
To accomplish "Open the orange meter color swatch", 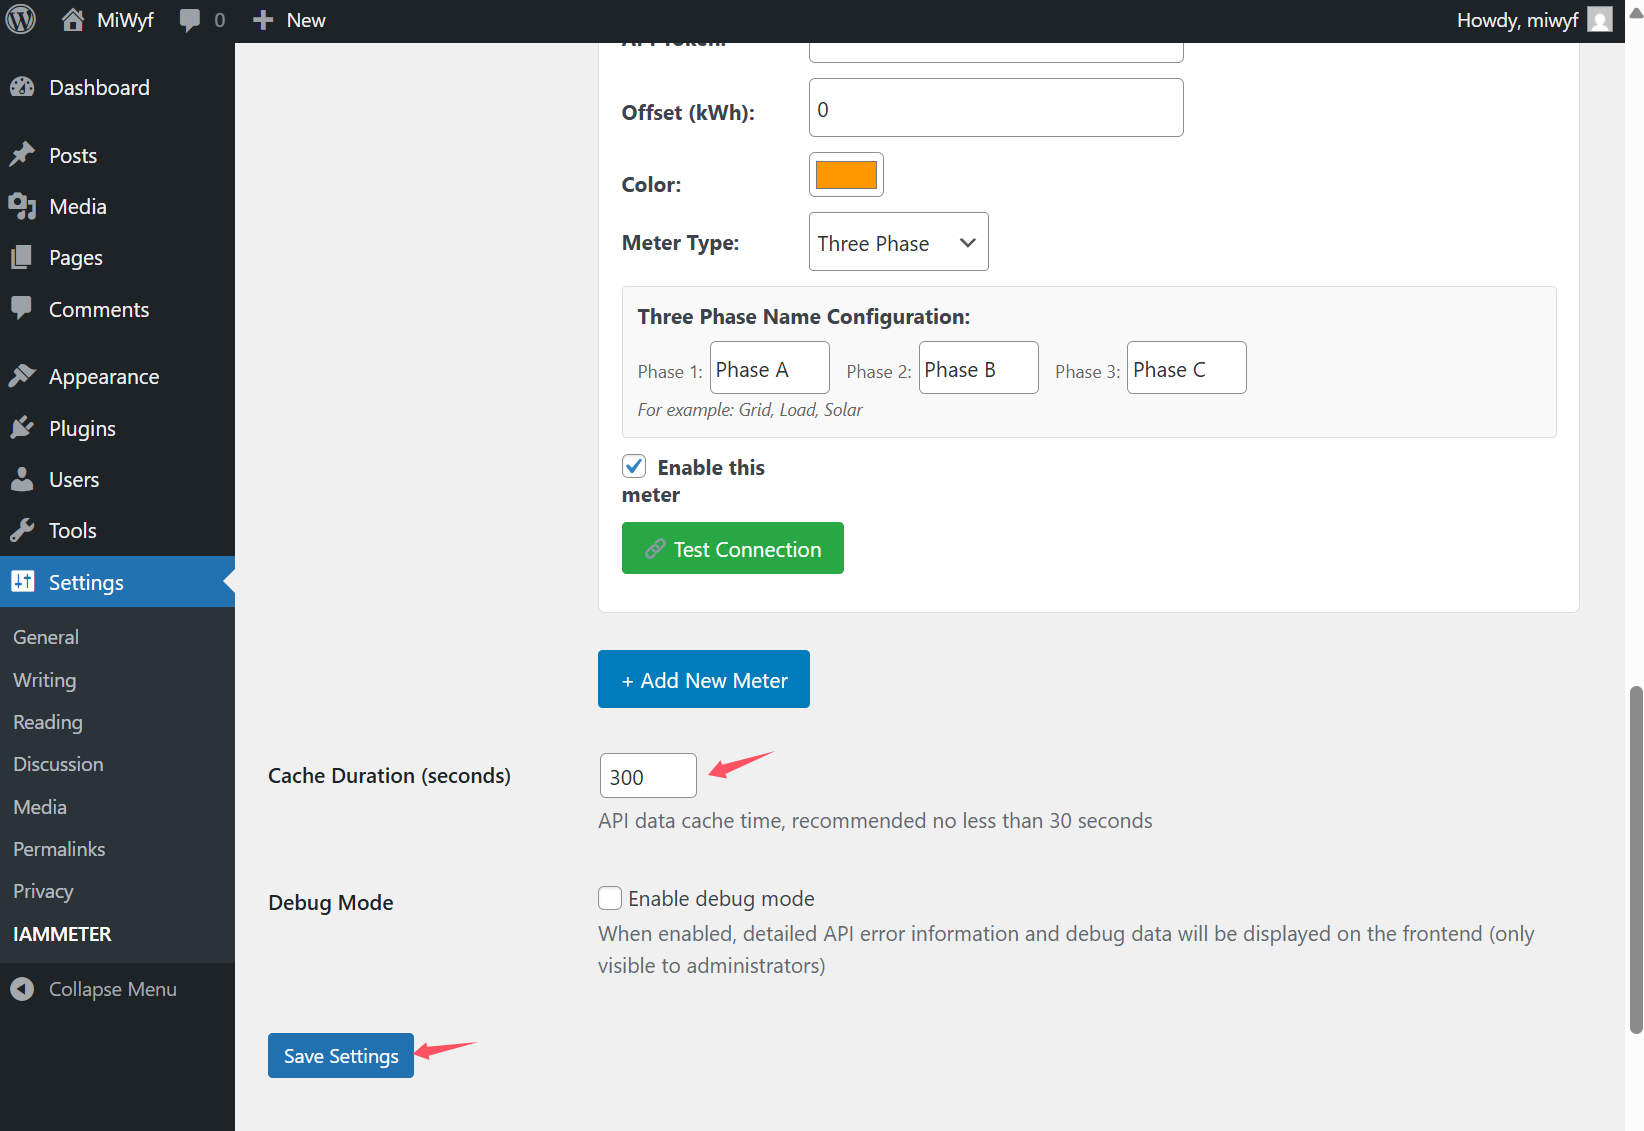I will coord(846,175).
